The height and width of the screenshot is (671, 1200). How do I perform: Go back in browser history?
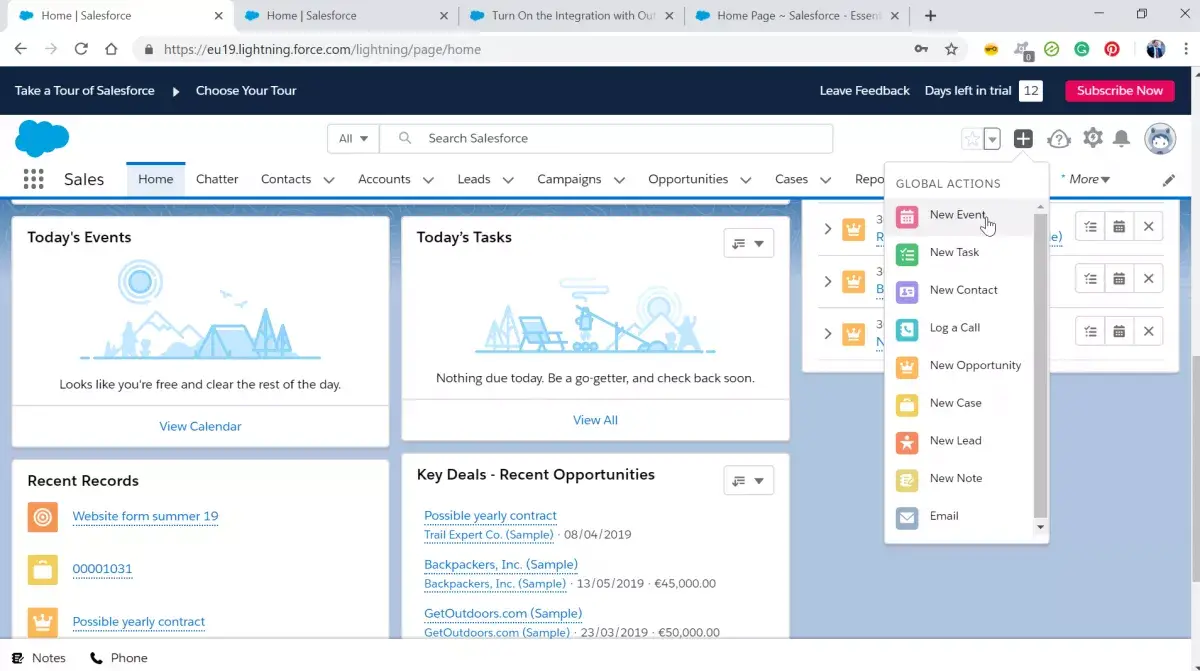click(21, 49)
